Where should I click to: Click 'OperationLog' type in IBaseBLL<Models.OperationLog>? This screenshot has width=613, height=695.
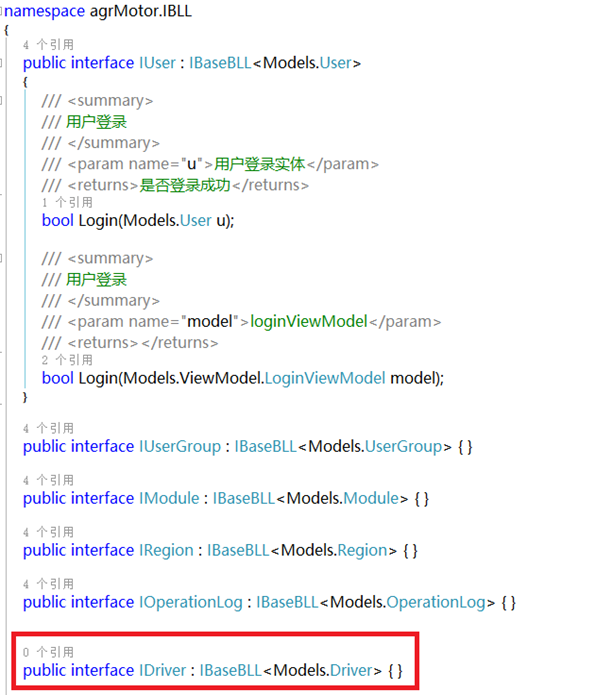coord(436,602)
